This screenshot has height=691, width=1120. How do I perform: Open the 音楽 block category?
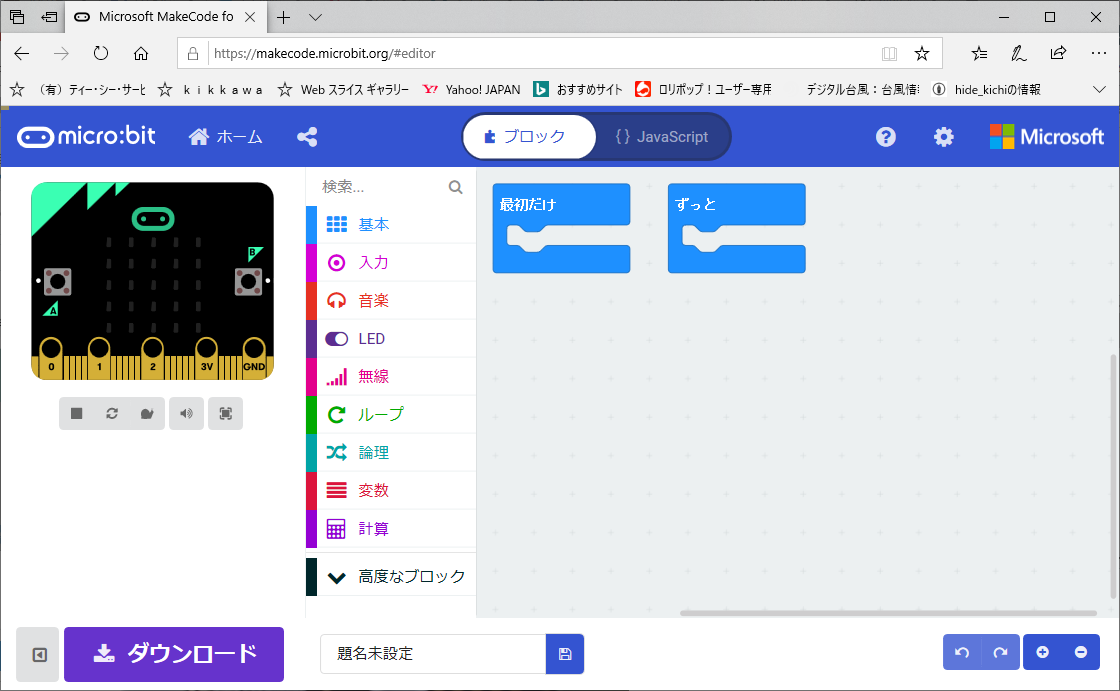[391, 300]
